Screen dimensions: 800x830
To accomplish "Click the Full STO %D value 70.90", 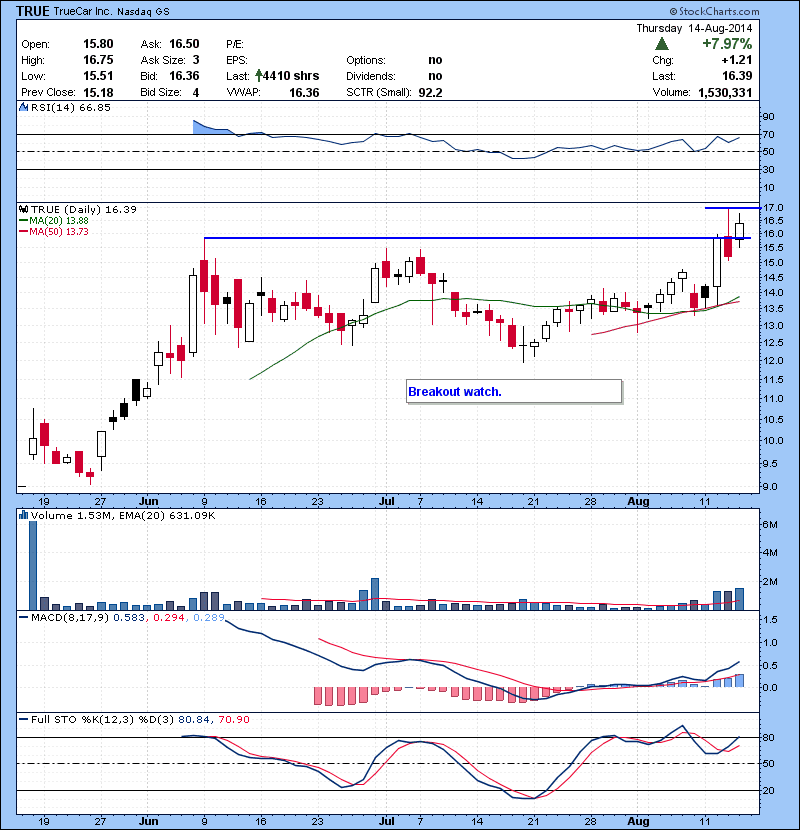I will pyautogui.click(x=233, y=719).
